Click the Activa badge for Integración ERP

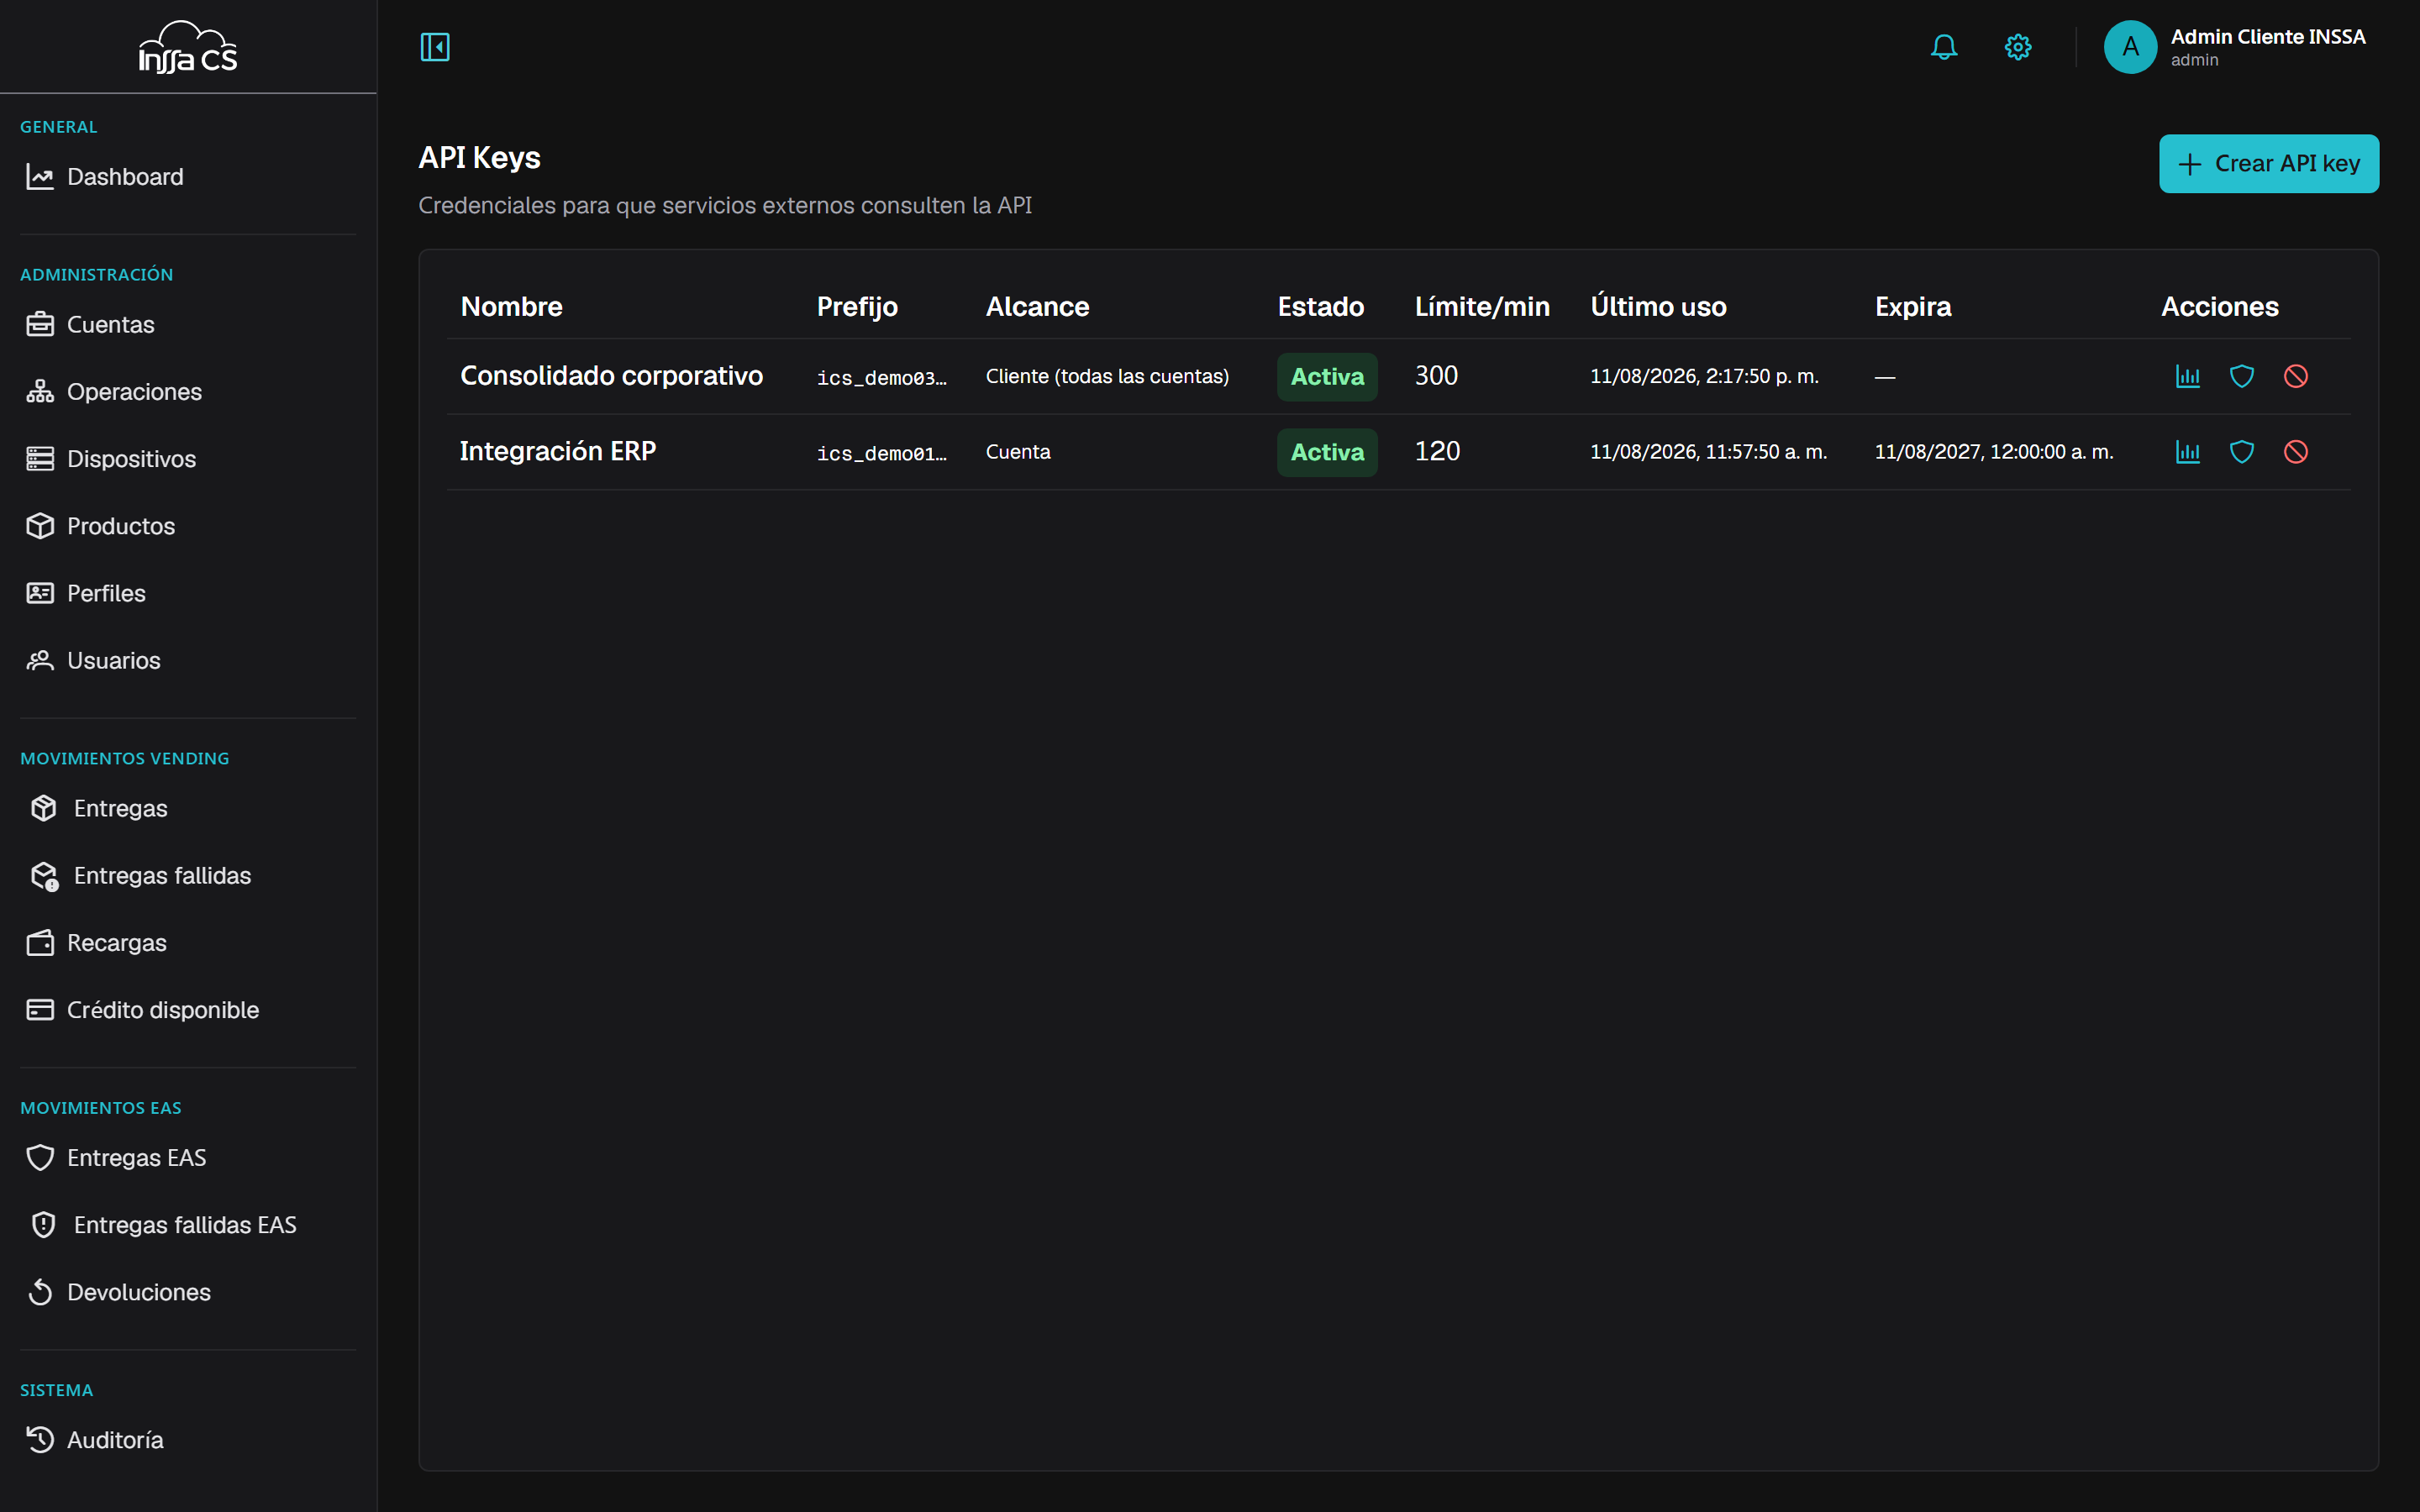click(1327, 453)
